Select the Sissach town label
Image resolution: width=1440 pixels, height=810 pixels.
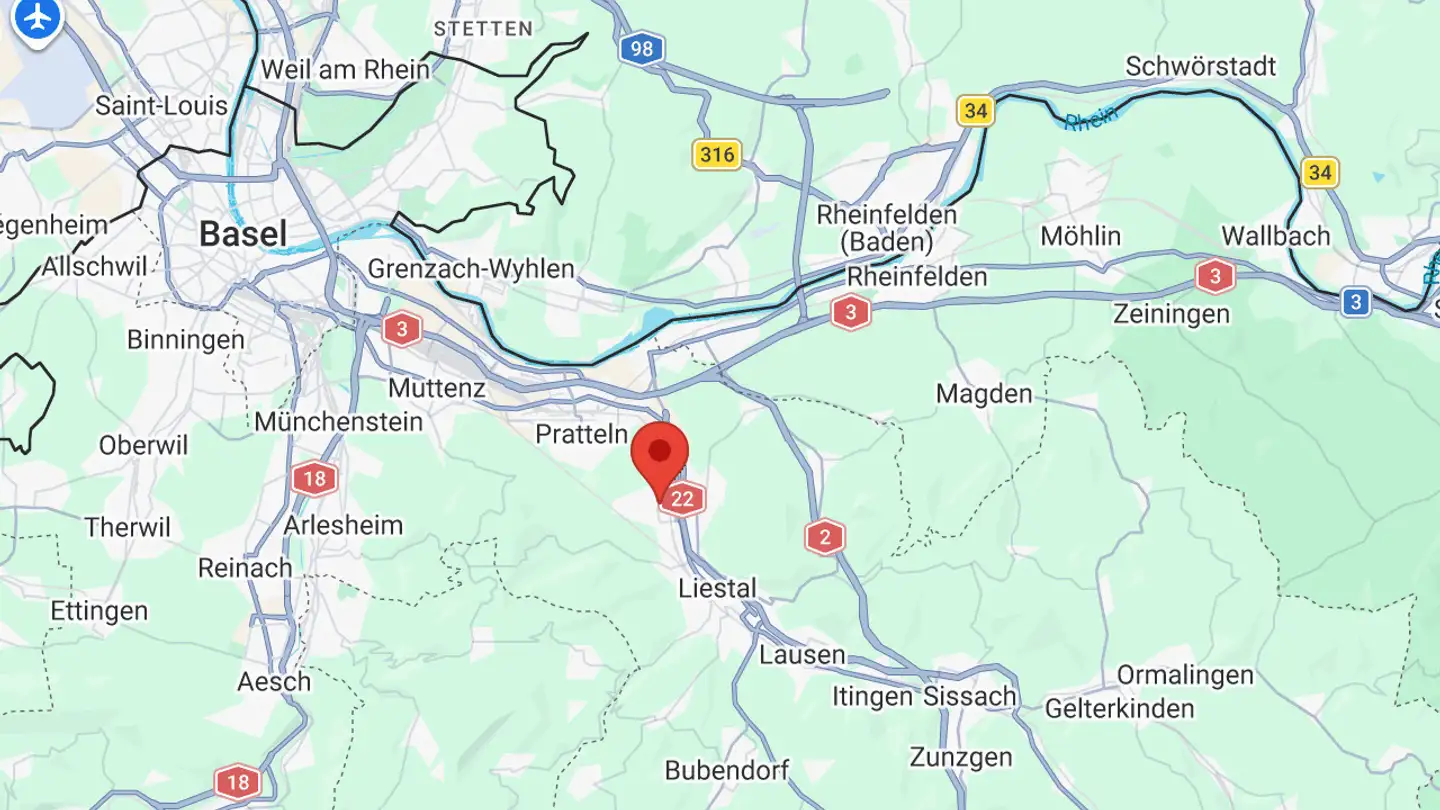coord(970,697)
